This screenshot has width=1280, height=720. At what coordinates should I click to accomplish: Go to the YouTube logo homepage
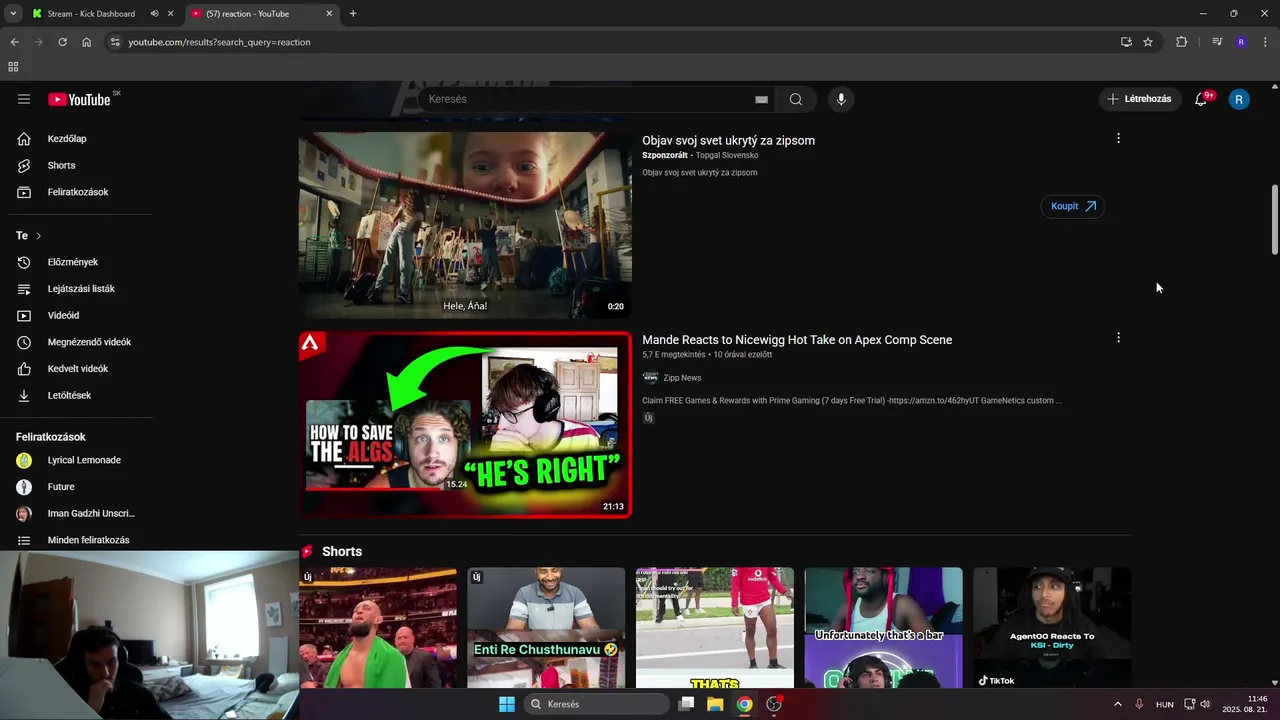point(79,99)
